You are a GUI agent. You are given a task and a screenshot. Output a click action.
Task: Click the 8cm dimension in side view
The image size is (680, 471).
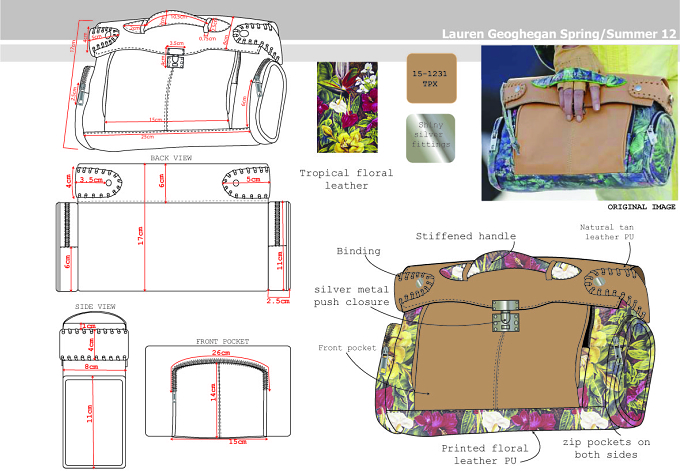click(91, 367)
